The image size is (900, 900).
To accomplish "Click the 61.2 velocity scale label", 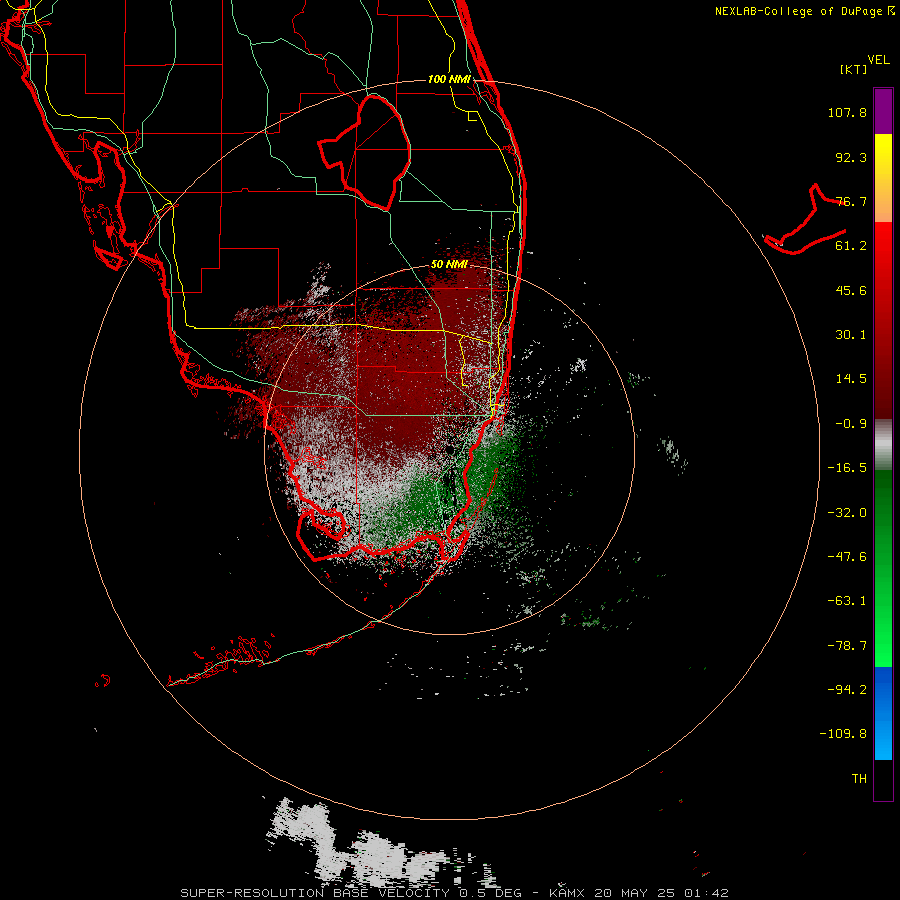I will 851,246.
